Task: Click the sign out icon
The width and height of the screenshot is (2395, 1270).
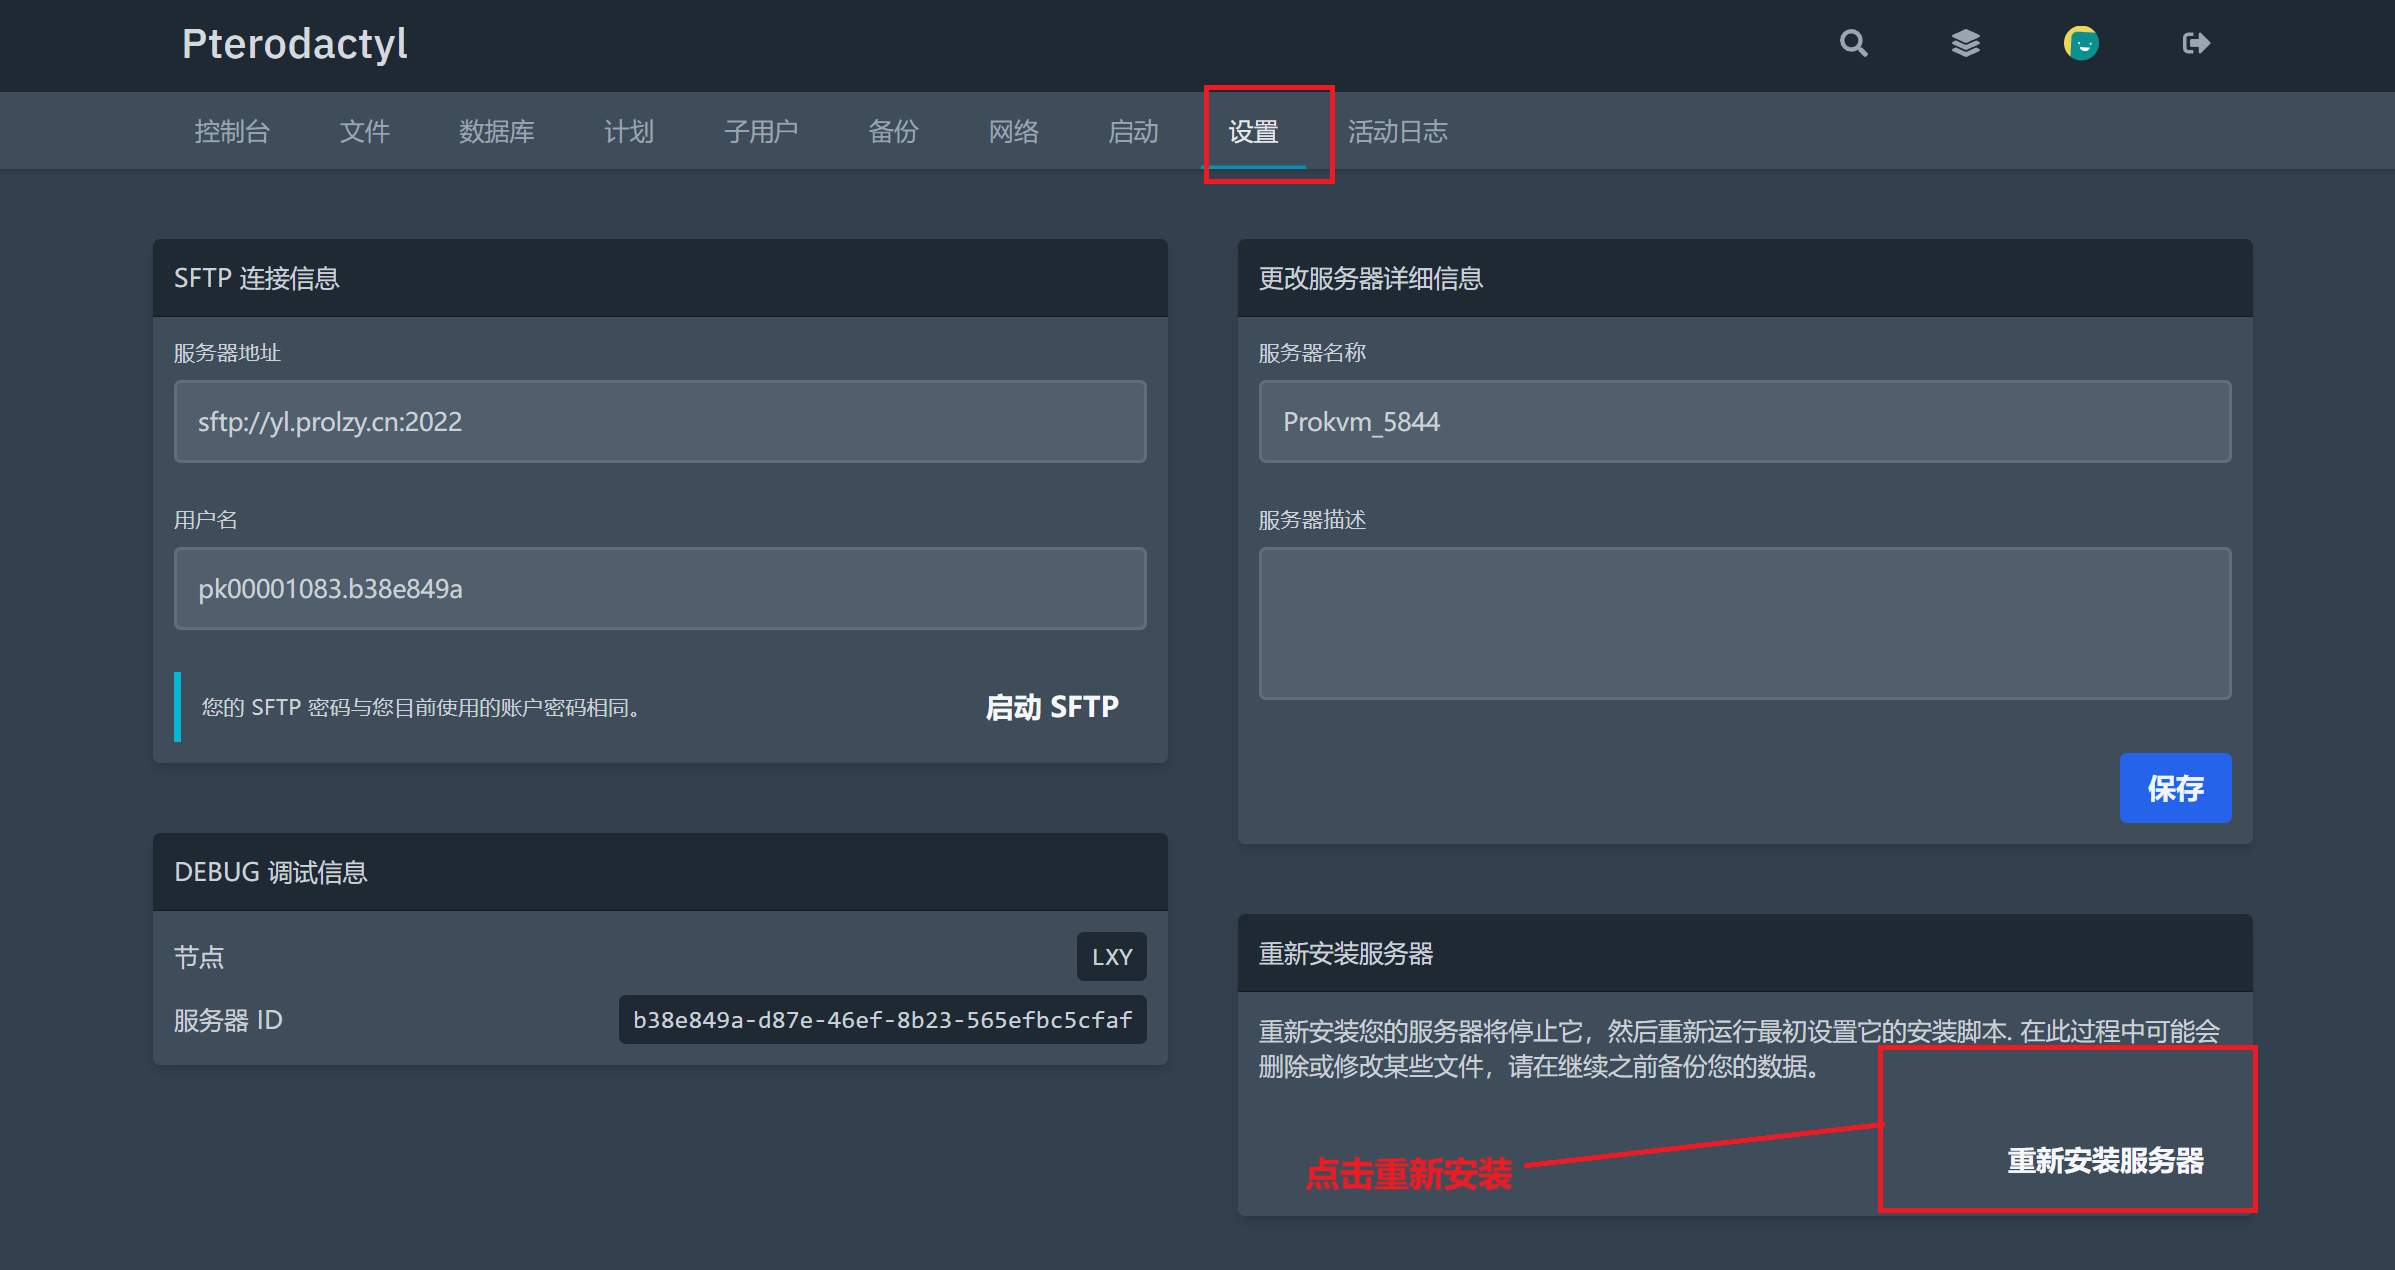Action: (2195, 43)
